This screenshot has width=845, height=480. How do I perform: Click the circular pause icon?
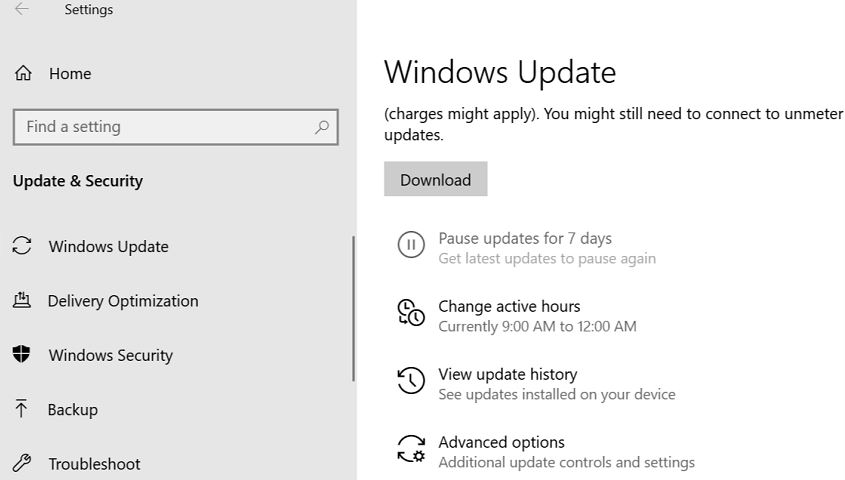(x=411, y=245)
